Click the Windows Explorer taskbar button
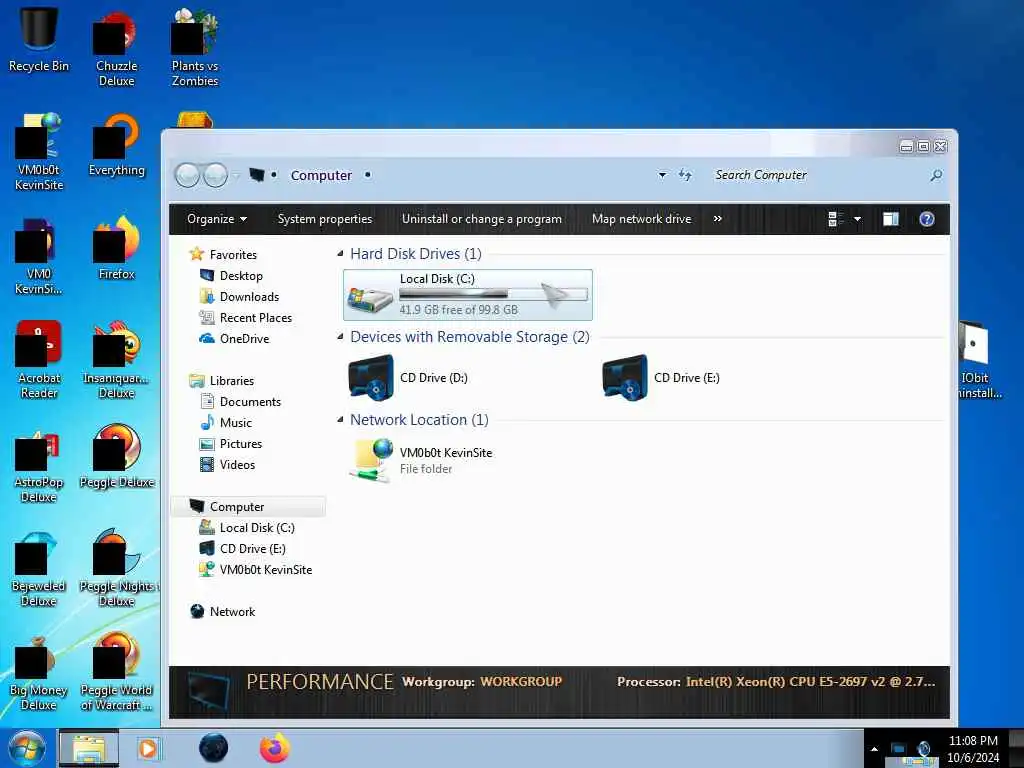Image resolution: width=1024 pixels, height=768 pixels. (x=89, y=748)
